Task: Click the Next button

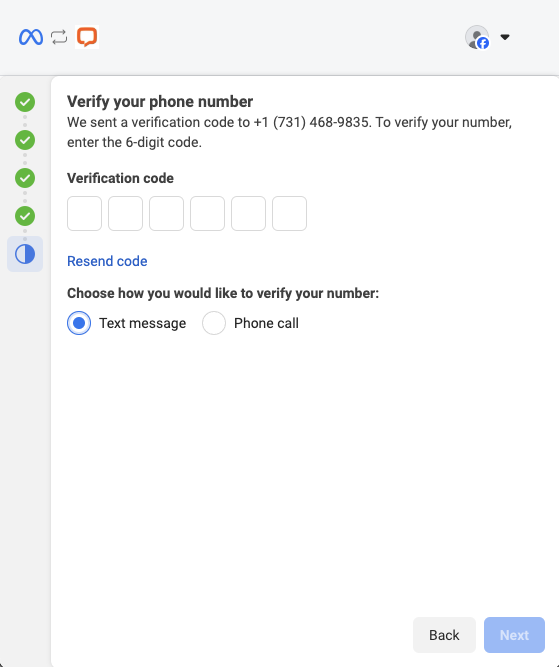Action: point(514,635)
